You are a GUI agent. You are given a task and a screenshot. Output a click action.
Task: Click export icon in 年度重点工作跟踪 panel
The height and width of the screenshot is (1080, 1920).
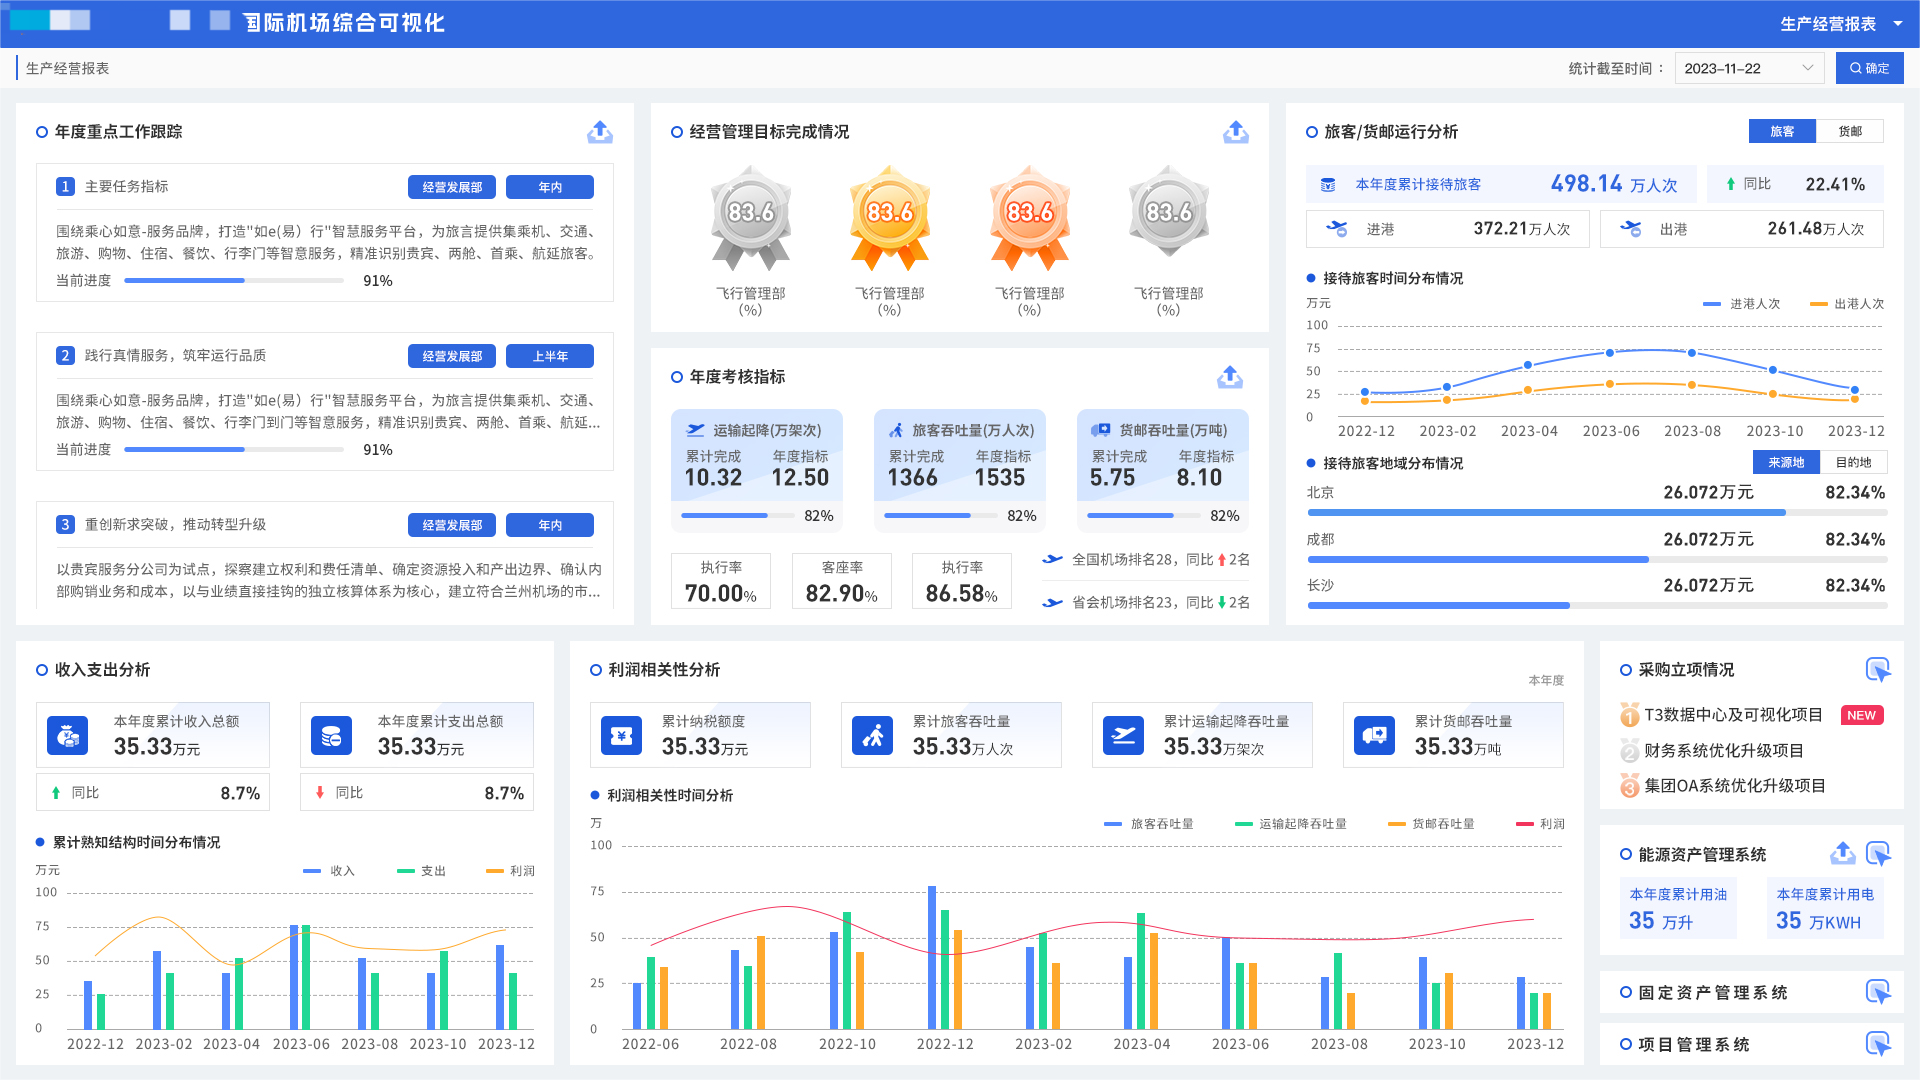pos(599,132)
